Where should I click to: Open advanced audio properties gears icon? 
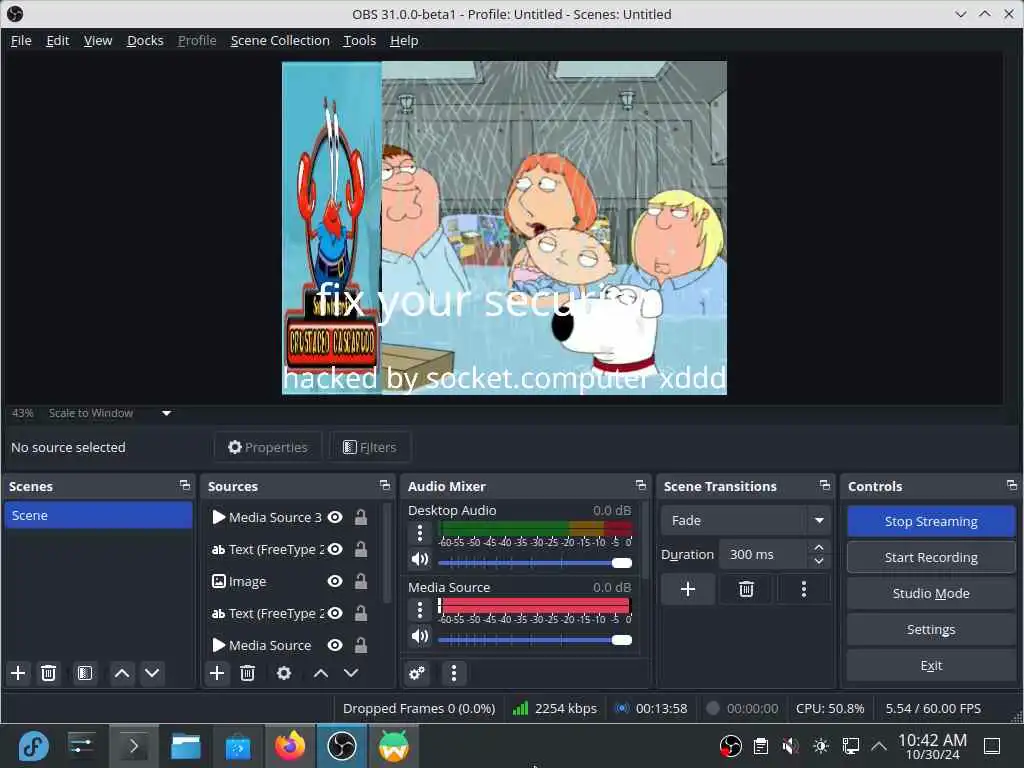coord(417,673)
